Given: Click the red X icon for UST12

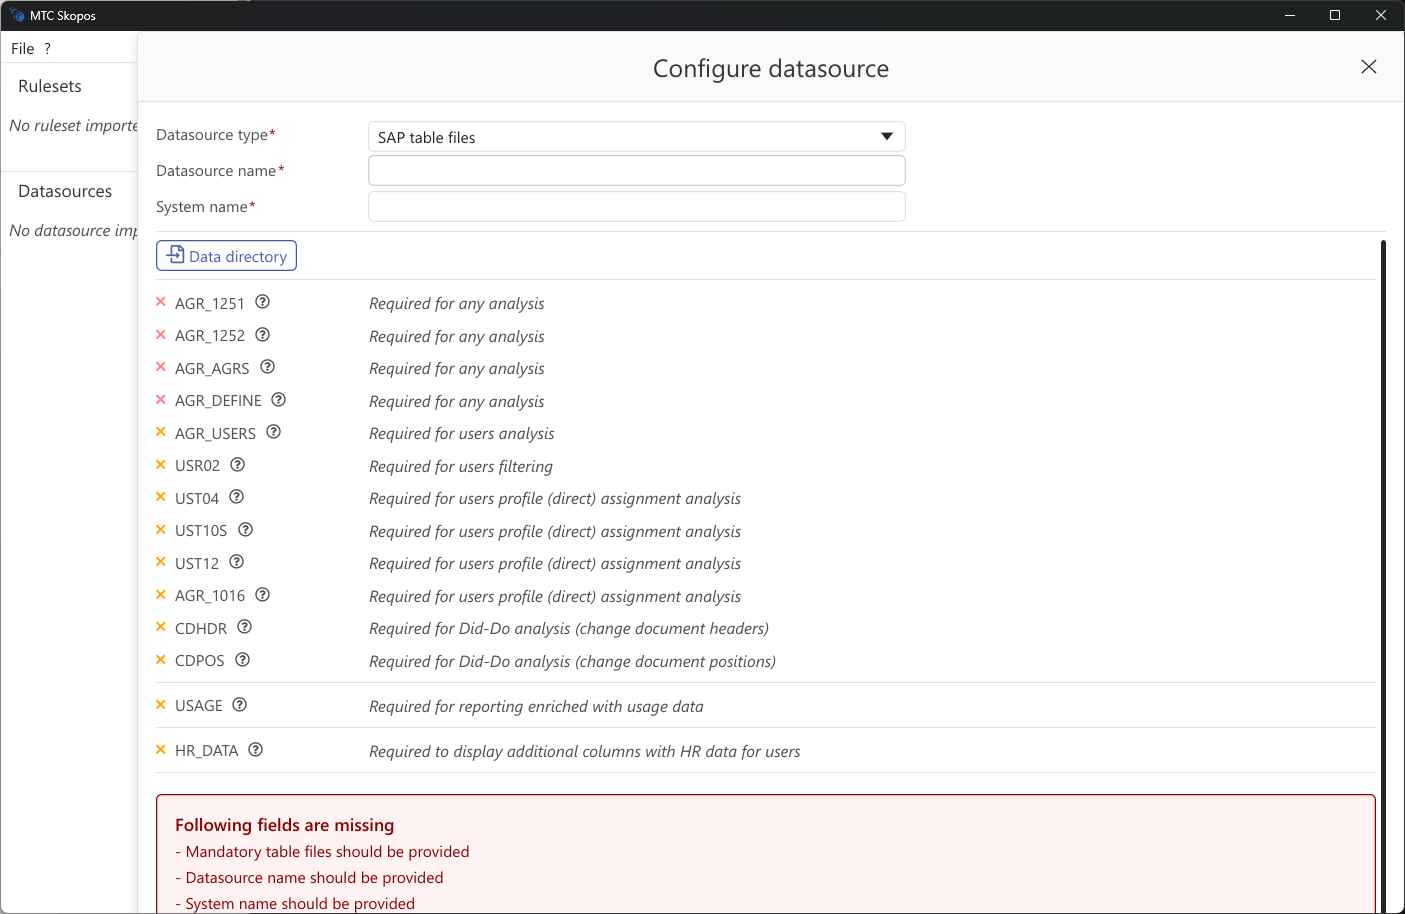Looking at the screenshot, I should coord(161,562).
